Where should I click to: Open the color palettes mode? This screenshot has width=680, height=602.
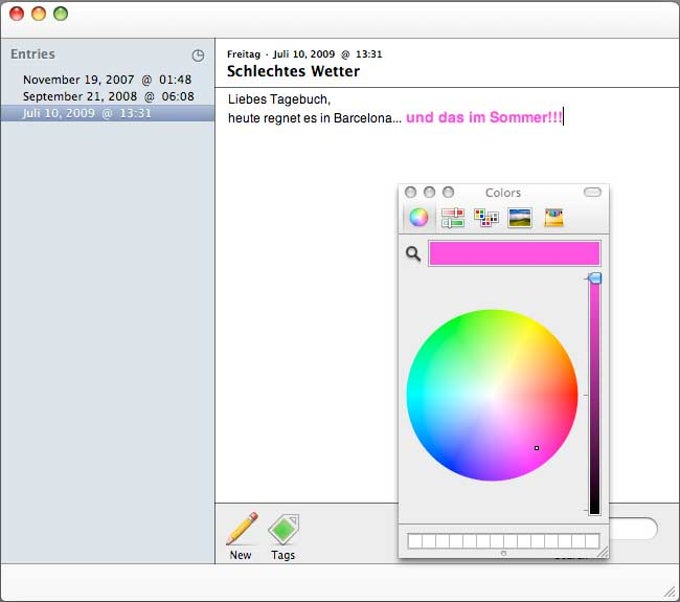[486, 217]
